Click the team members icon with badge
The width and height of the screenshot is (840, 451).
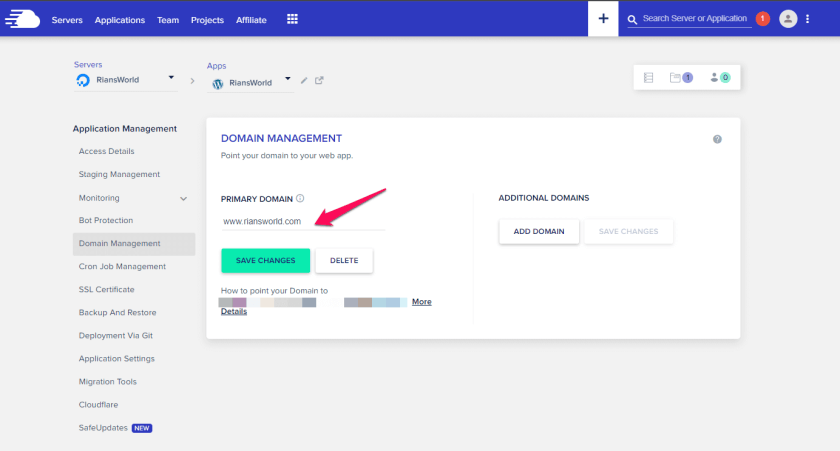tap(720, 78)
